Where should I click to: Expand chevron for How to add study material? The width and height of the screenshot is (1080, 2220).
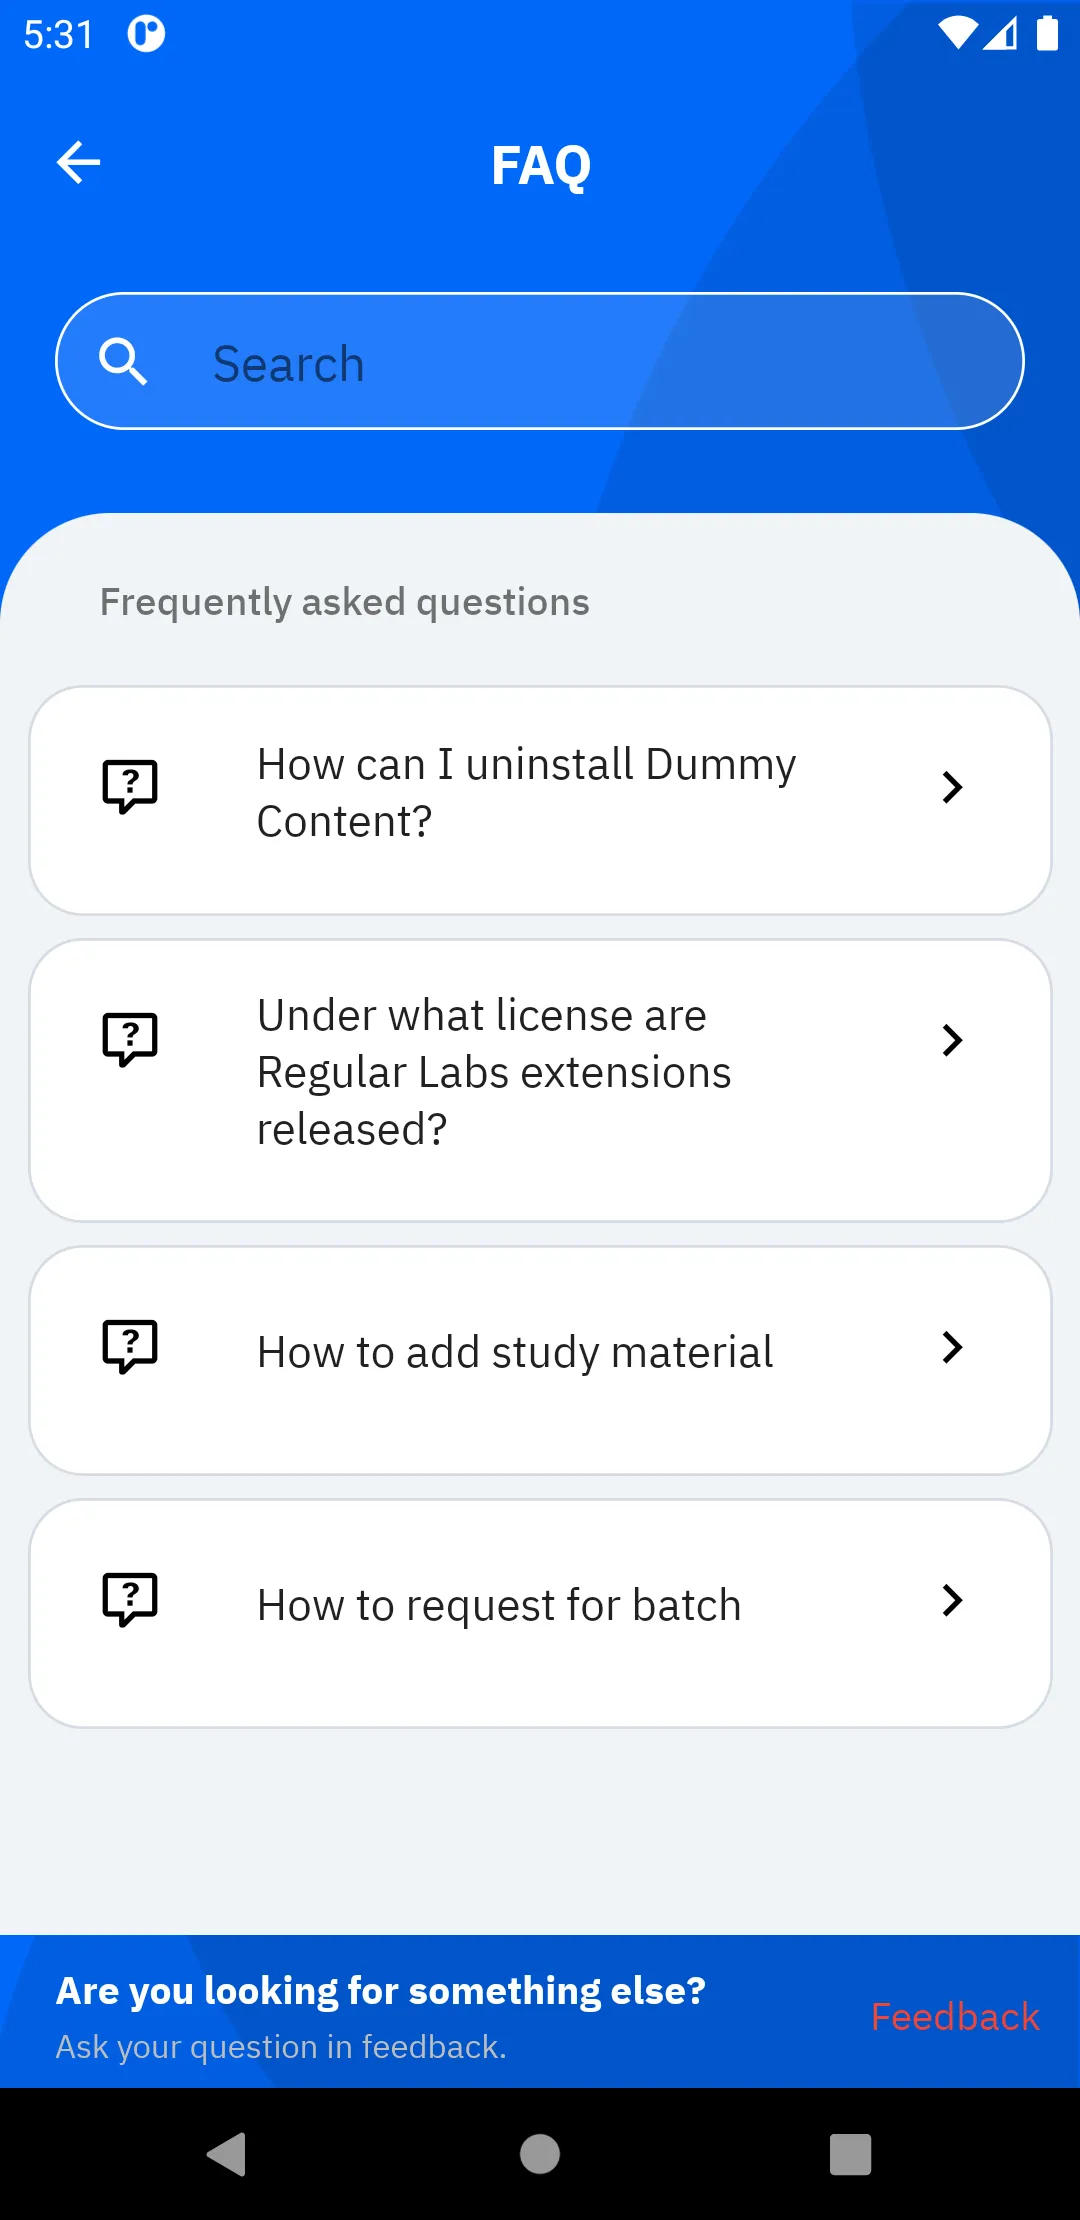pos(952,1348)
